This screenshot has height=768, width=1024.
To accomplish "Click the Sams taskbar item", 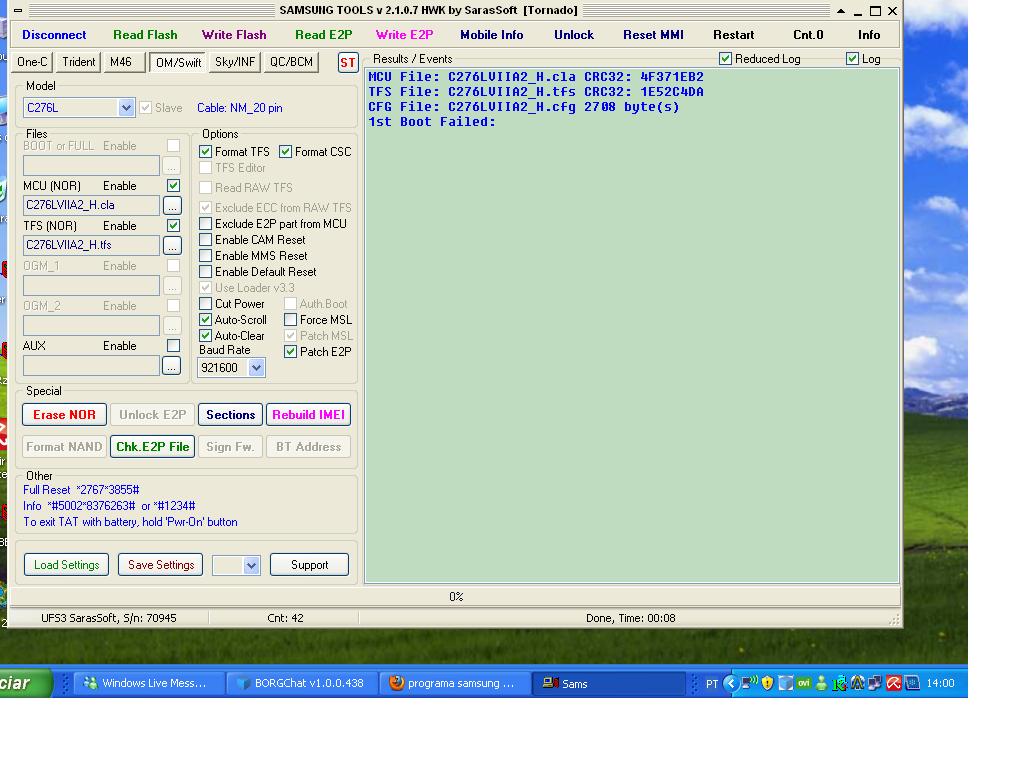I will (x=607, y=683).
